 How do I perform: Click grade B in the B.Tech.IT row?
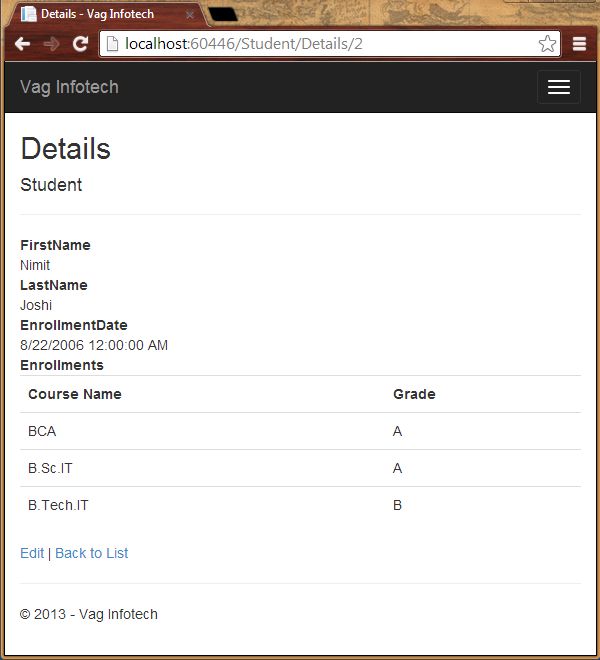click(397, 505)
